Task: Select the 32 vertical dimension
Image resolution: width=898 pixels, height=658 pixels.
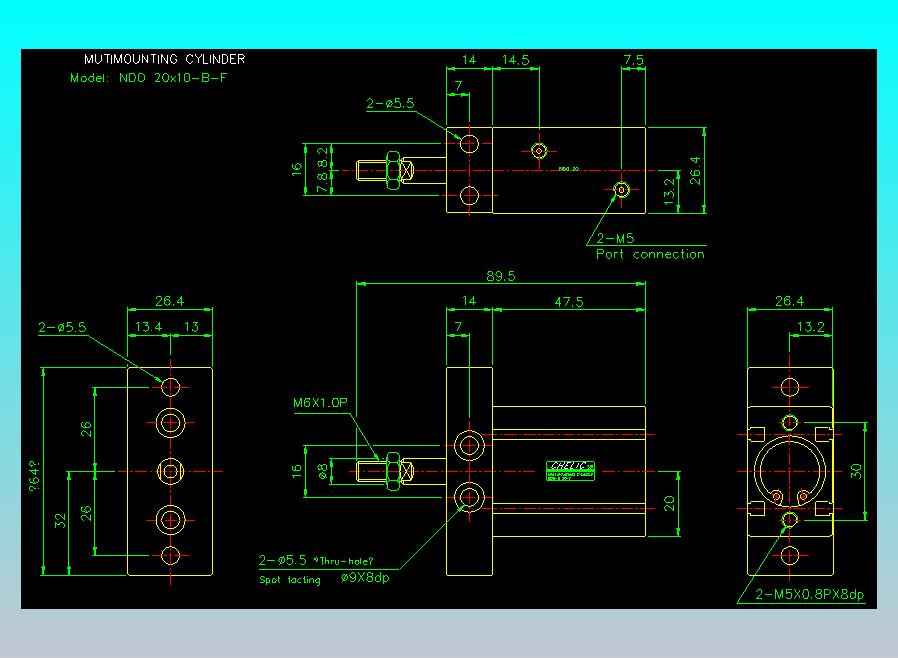Action: [60, 521]
